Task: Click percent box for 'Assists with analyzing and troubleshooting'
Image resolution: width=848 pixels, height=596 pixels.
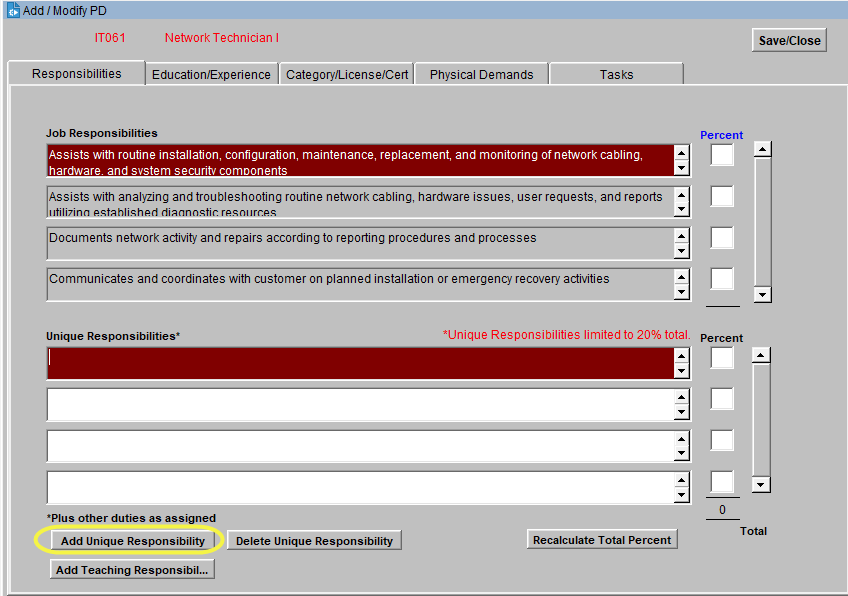Action: point(722,196)
